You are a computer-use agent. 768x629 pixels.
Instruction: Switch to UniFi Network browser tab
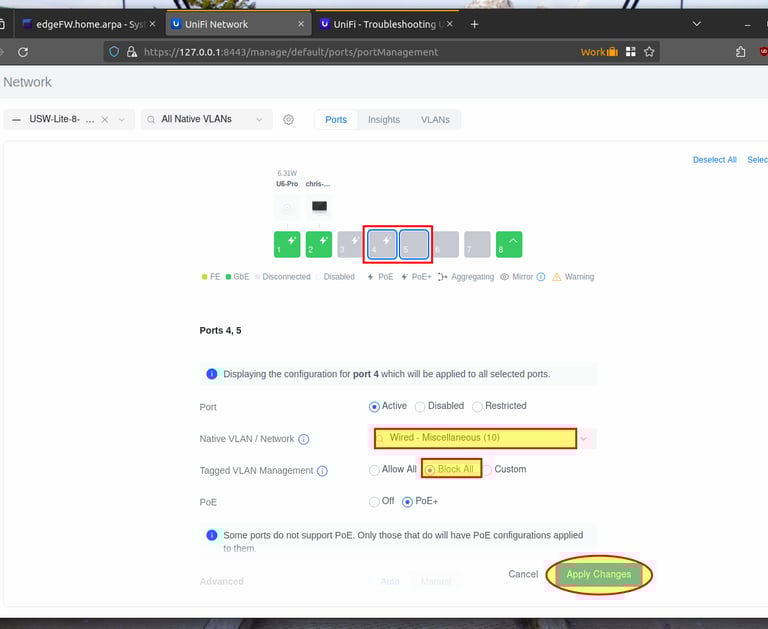(x=239, y=24)
